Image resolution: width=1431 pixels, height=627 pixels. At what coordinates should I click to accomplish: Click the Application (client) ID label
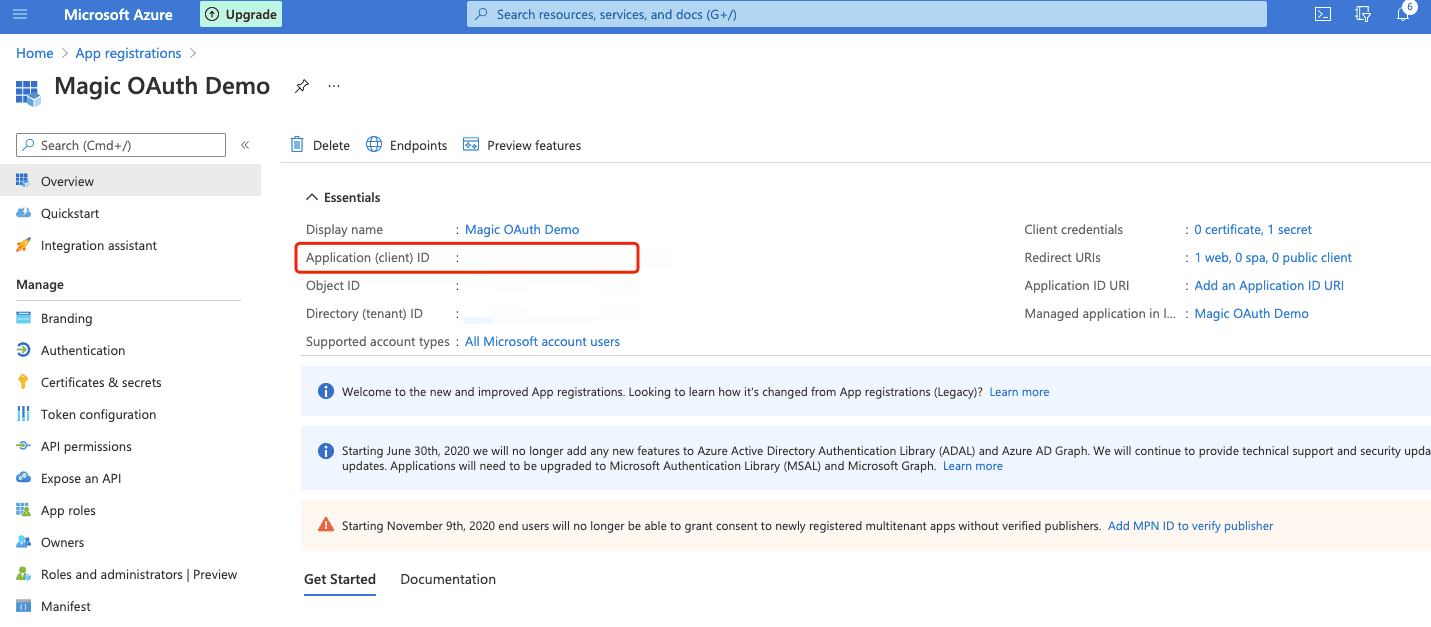pyautogui.click(x=368, y=257)
